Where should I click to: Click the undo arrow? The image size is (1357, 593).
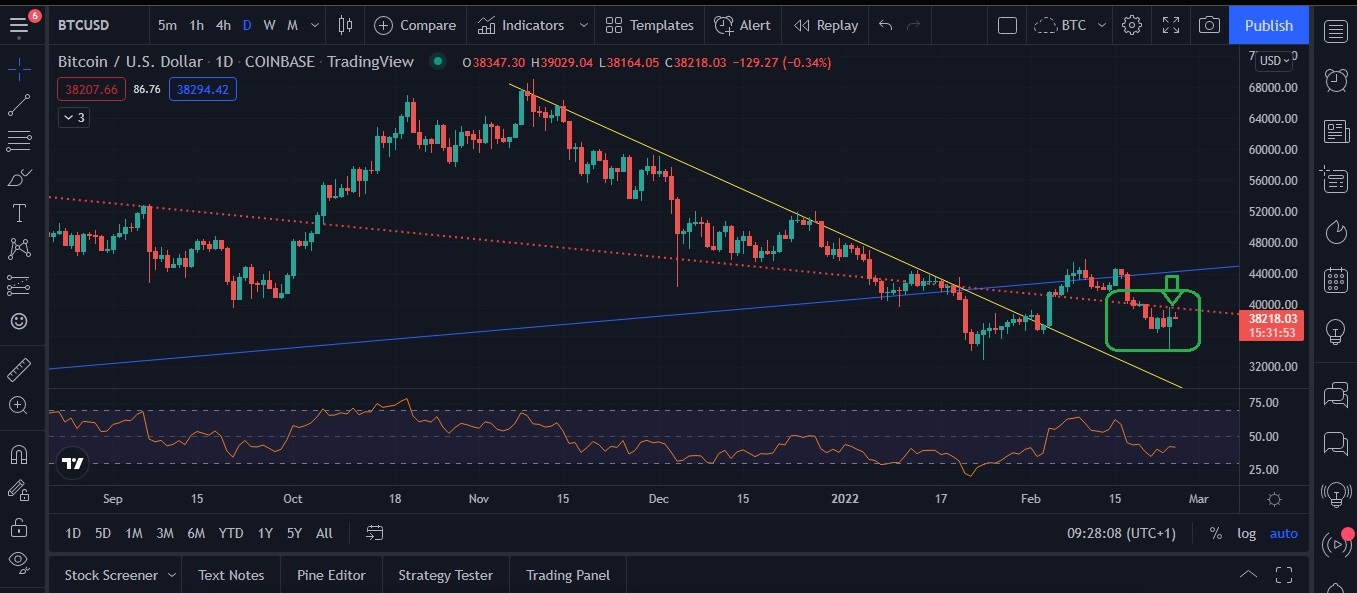point(885,25)
